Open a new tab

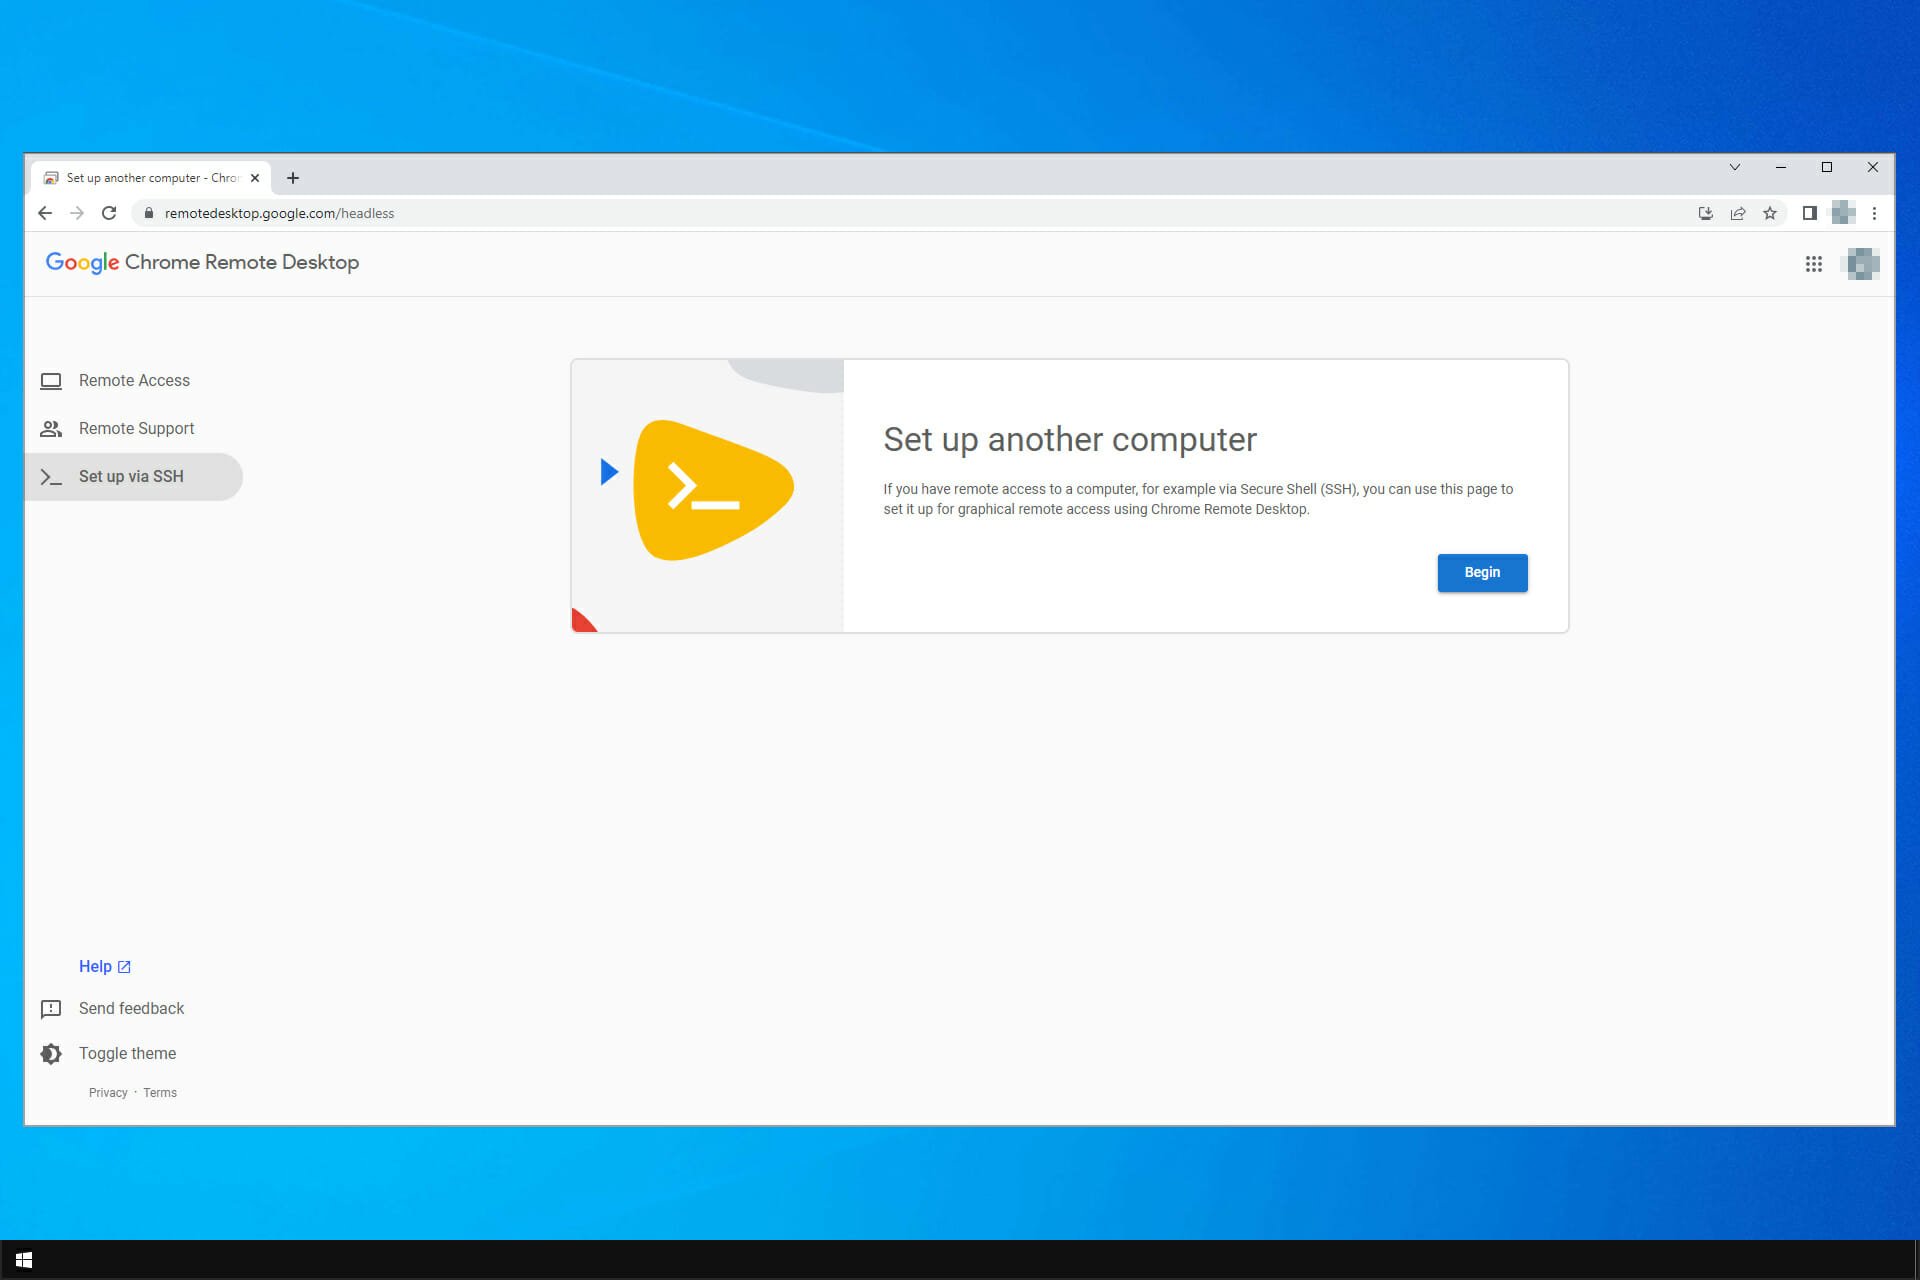(x=293, y=178)
